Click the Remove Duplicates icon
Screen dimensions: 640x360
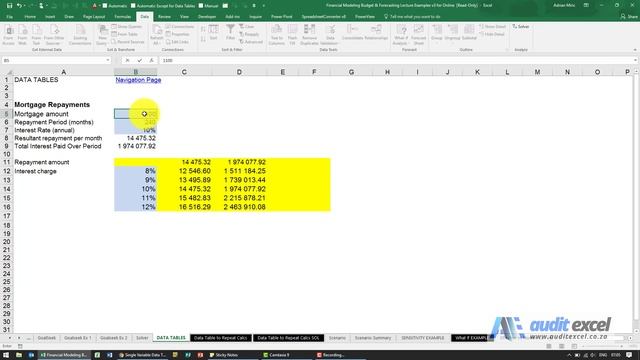point(309,35)
